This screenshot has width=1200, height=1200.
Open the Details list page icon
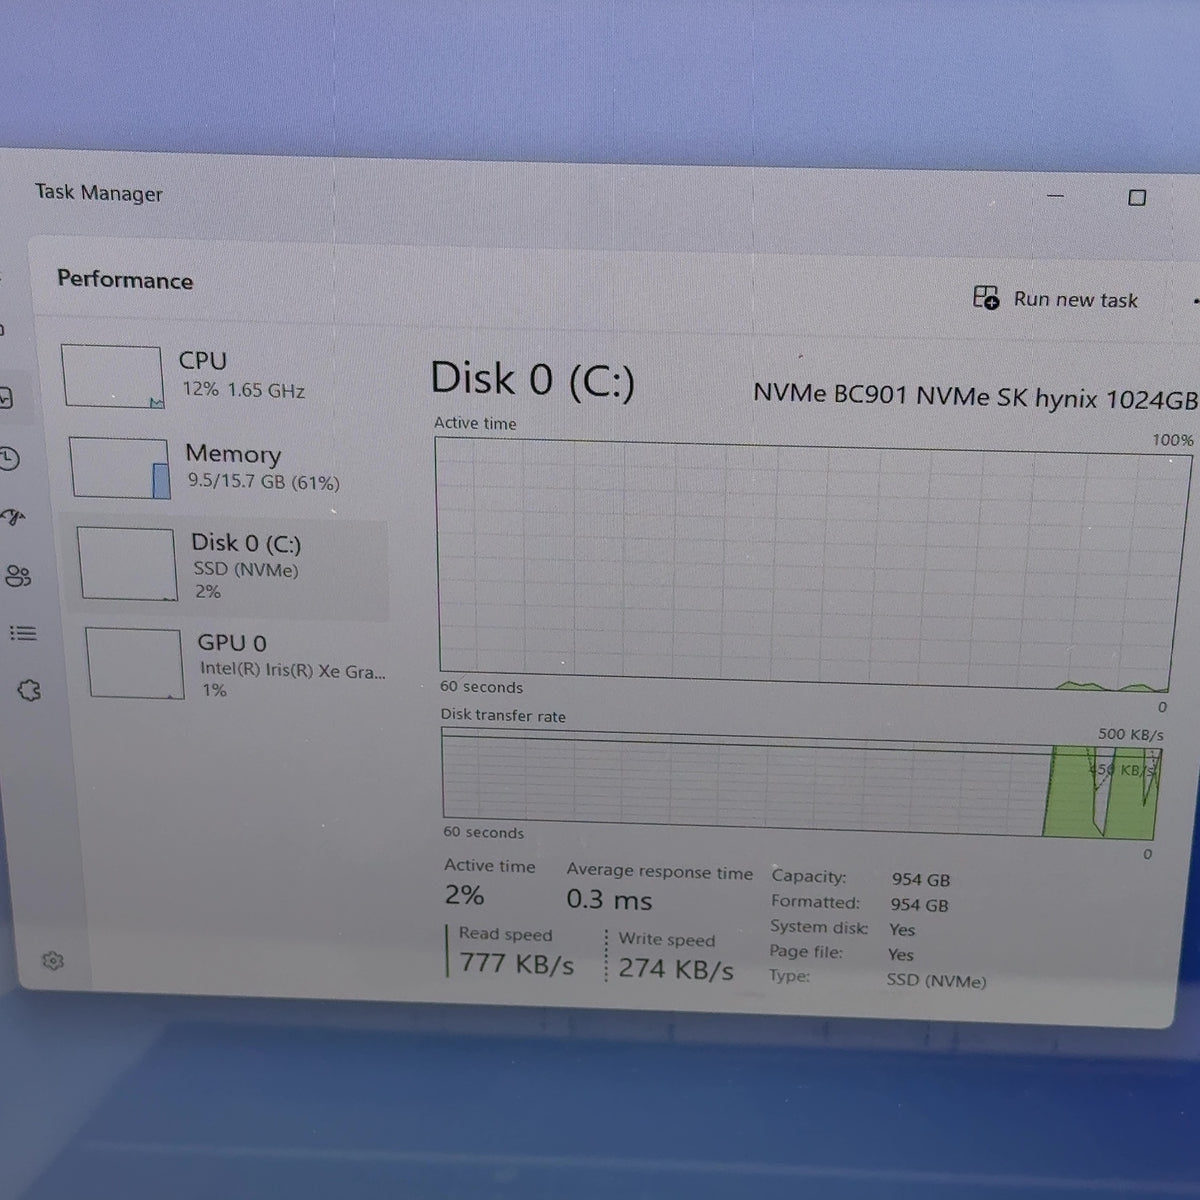(x=23, y=633)
